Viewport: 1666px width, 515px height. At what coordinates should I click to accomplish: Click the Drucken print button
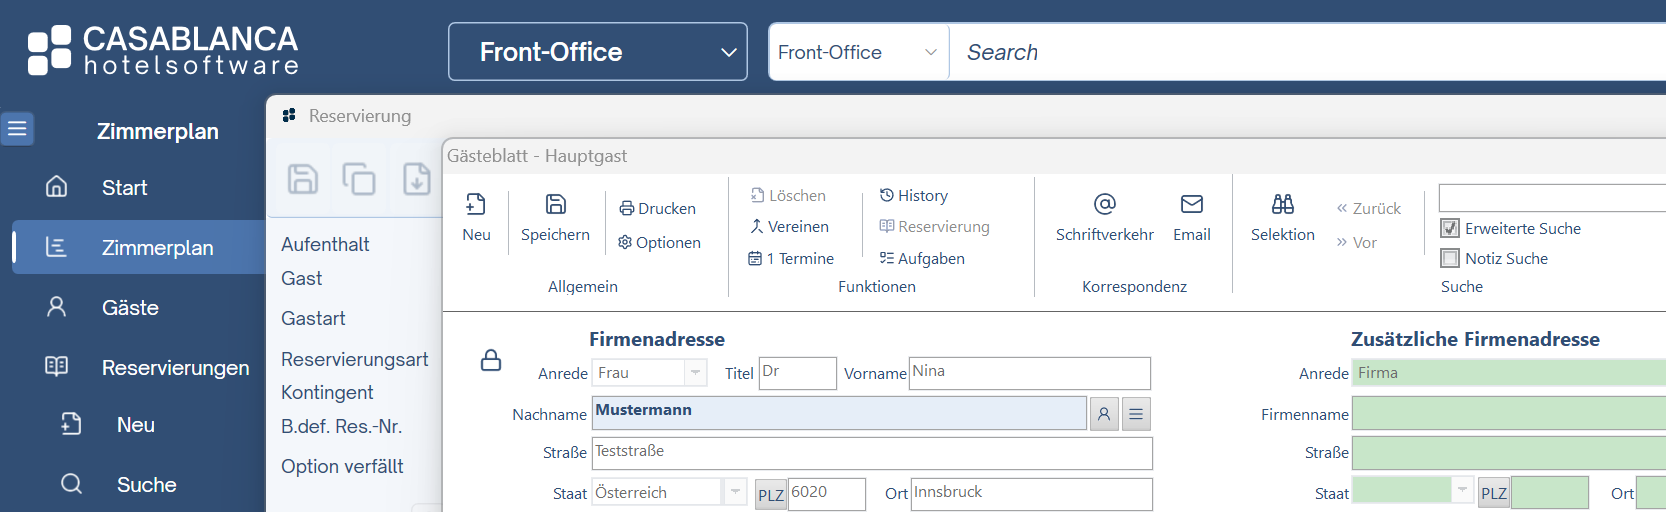(657, 208)
